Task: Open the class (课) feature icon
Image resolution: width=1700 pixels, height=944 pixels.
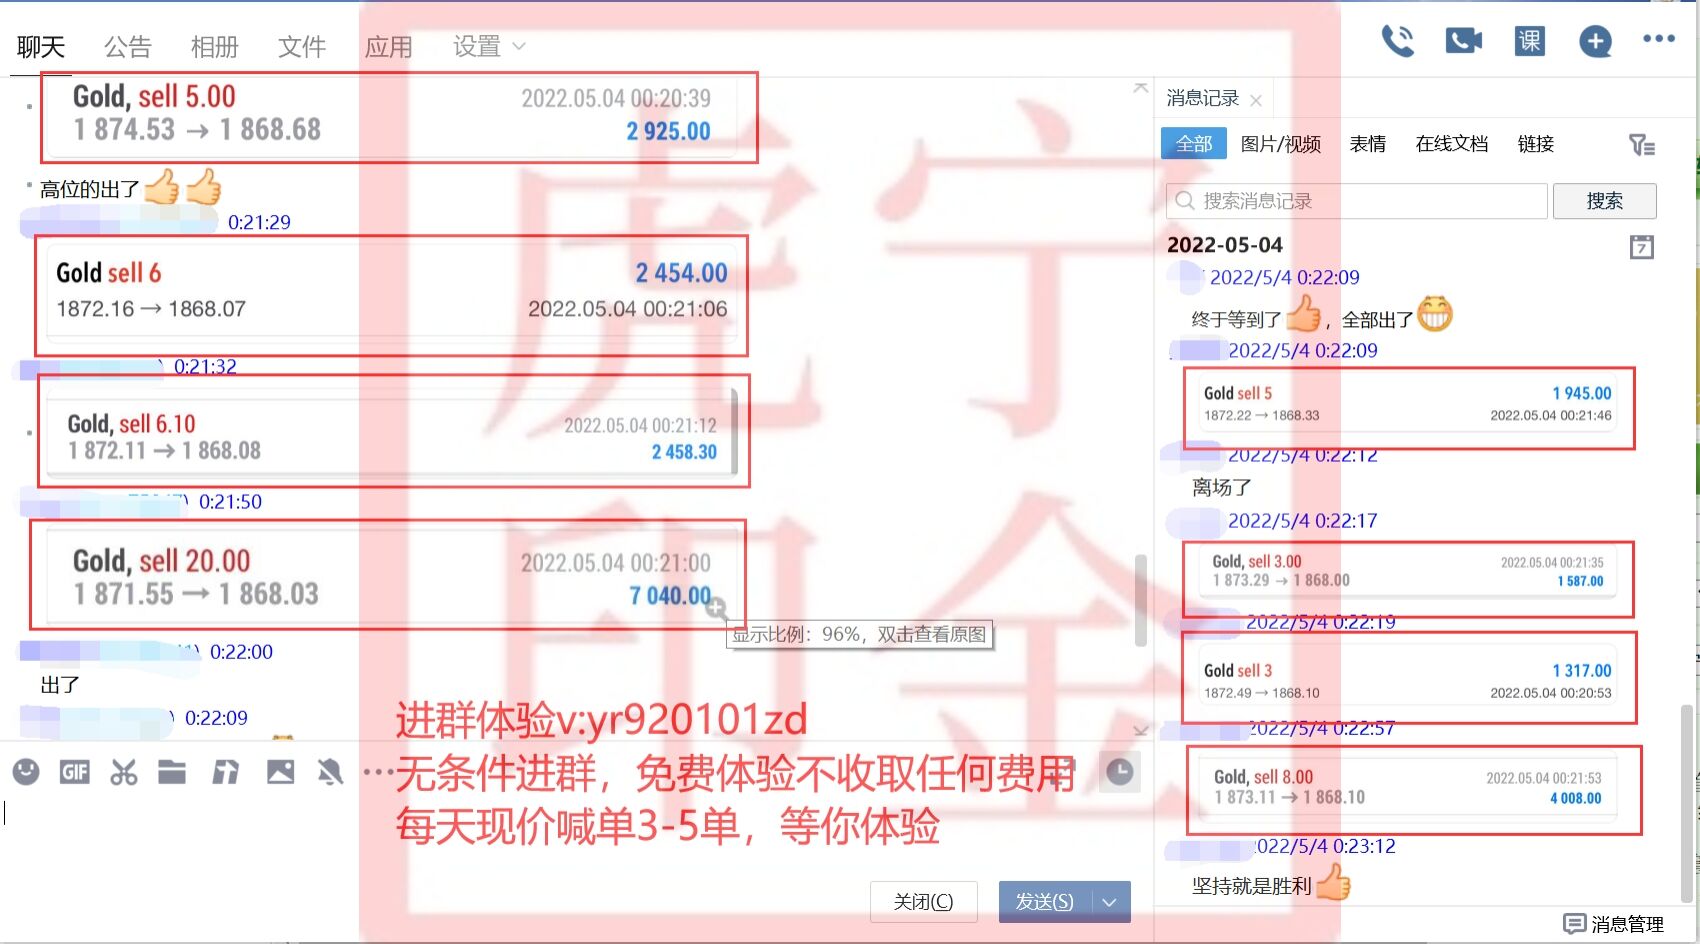Action: 1529,41
